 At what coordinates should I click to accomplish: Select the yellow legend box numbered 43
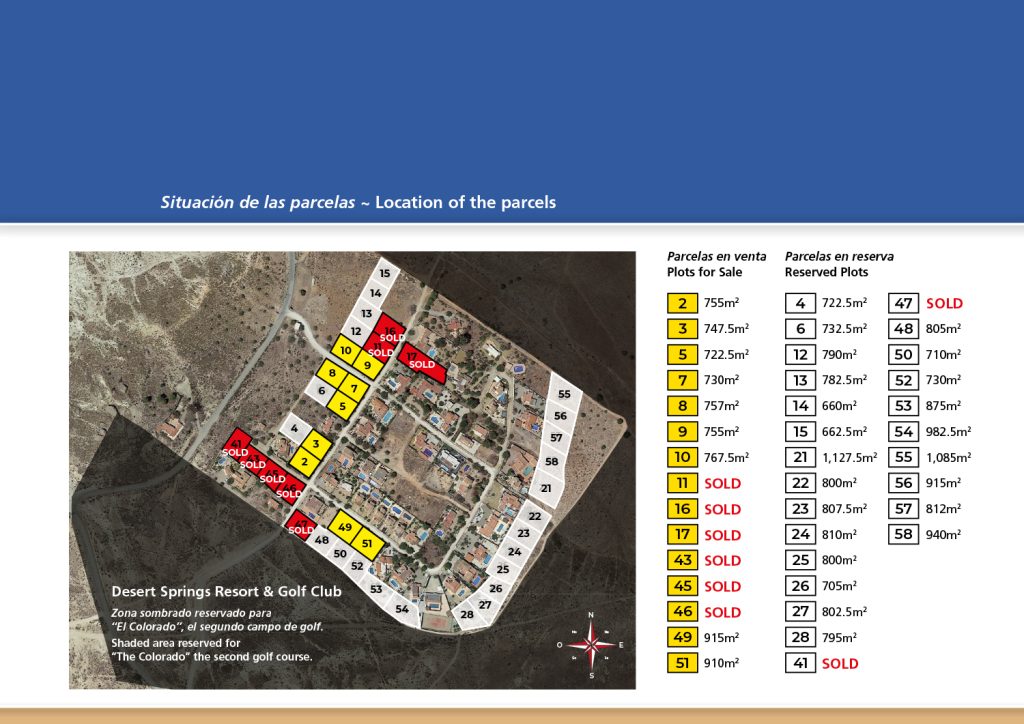coord(682,560)
